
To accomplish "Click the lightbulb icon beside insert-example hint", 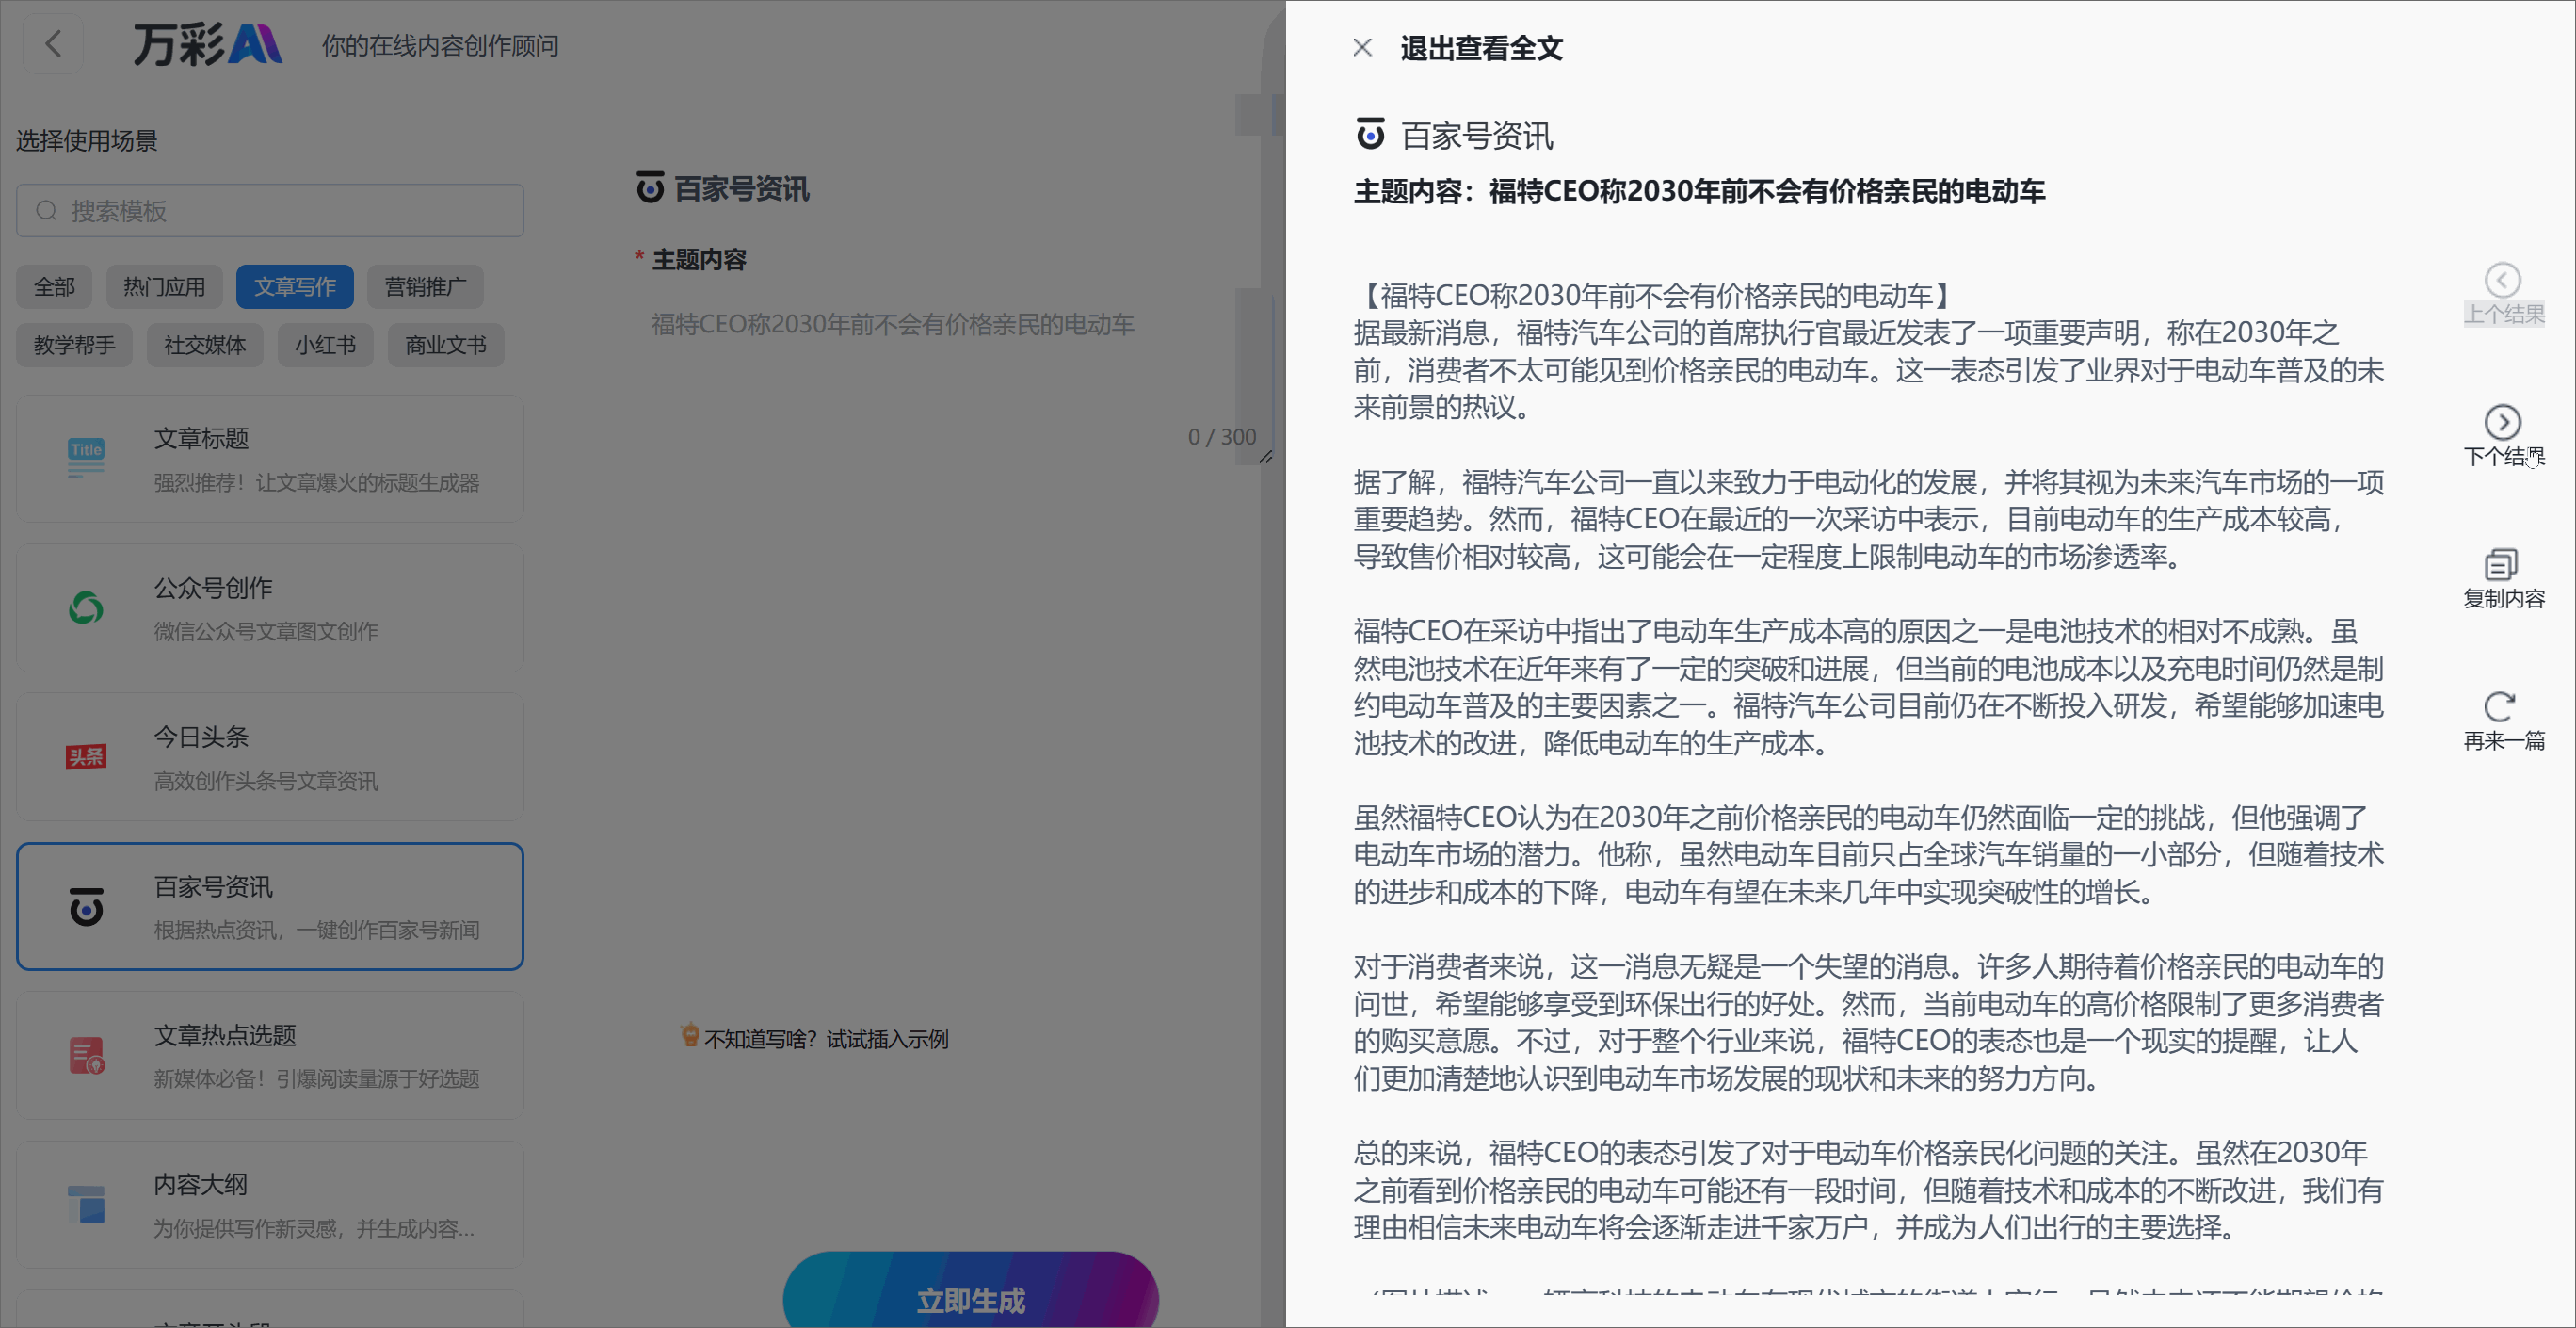I will [689, 1035].
